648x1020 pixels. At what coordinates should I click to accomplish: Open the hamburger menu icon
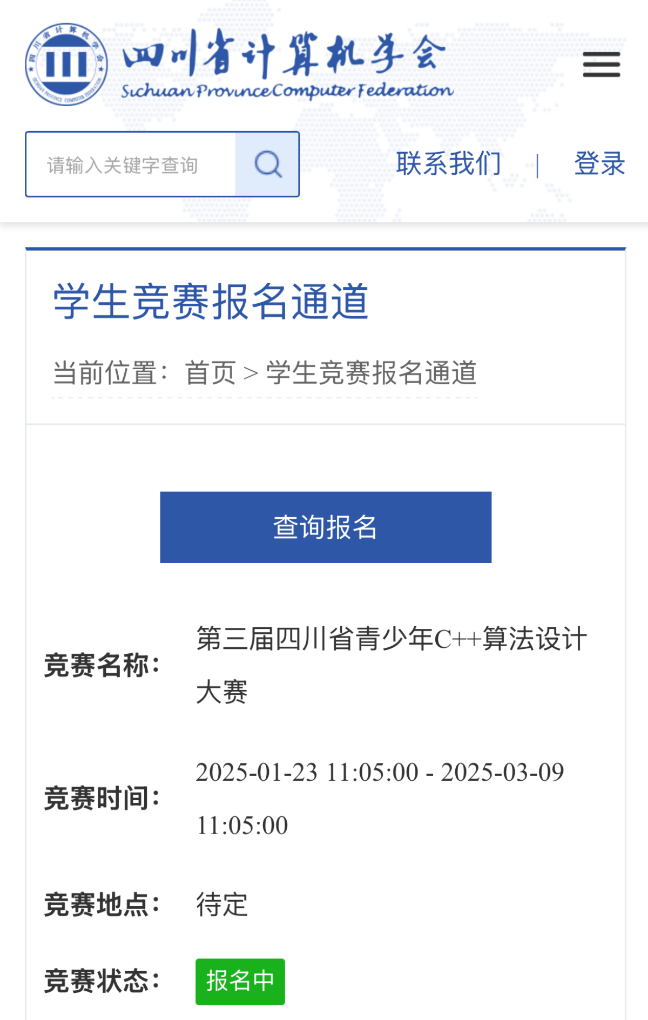pyautogui.click(x=601, y=64)
